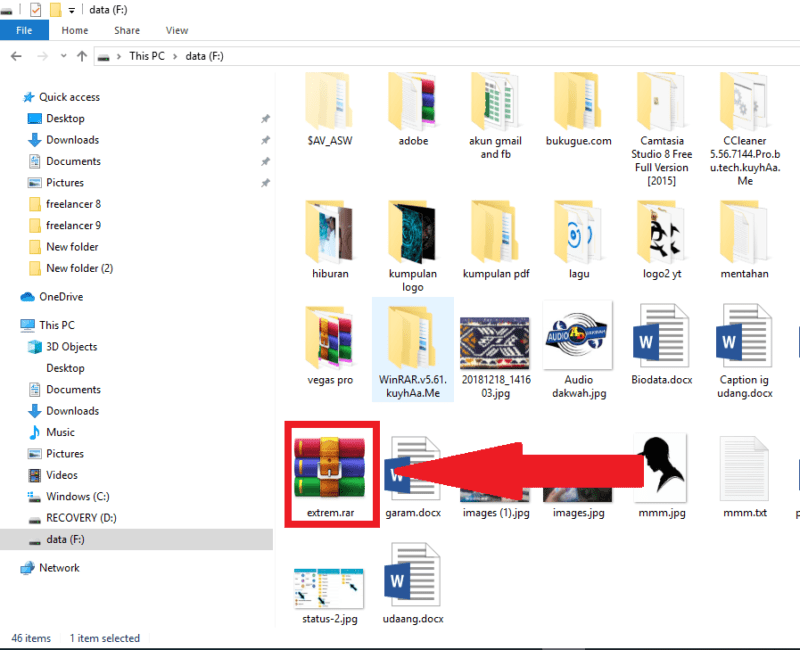Screen dimensions: 800x650
Task: Select Quick access in navigation pane
Action: pyautogui.click(x=69, y=97)
